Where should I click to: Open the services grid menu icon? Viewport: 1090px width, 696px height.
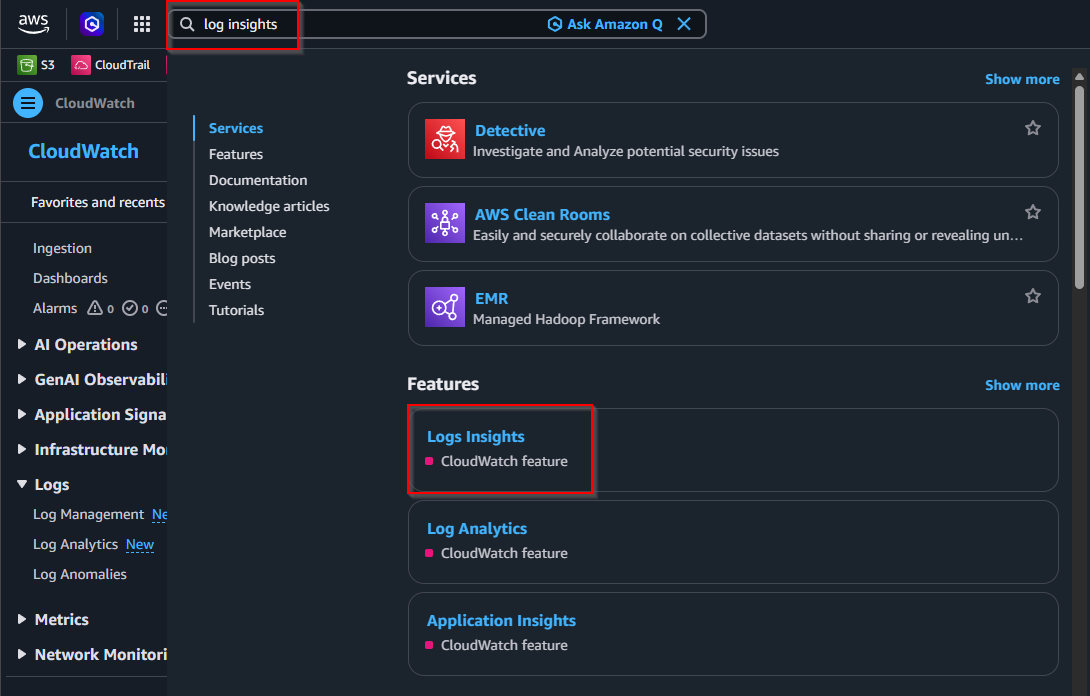coord(142,24)
